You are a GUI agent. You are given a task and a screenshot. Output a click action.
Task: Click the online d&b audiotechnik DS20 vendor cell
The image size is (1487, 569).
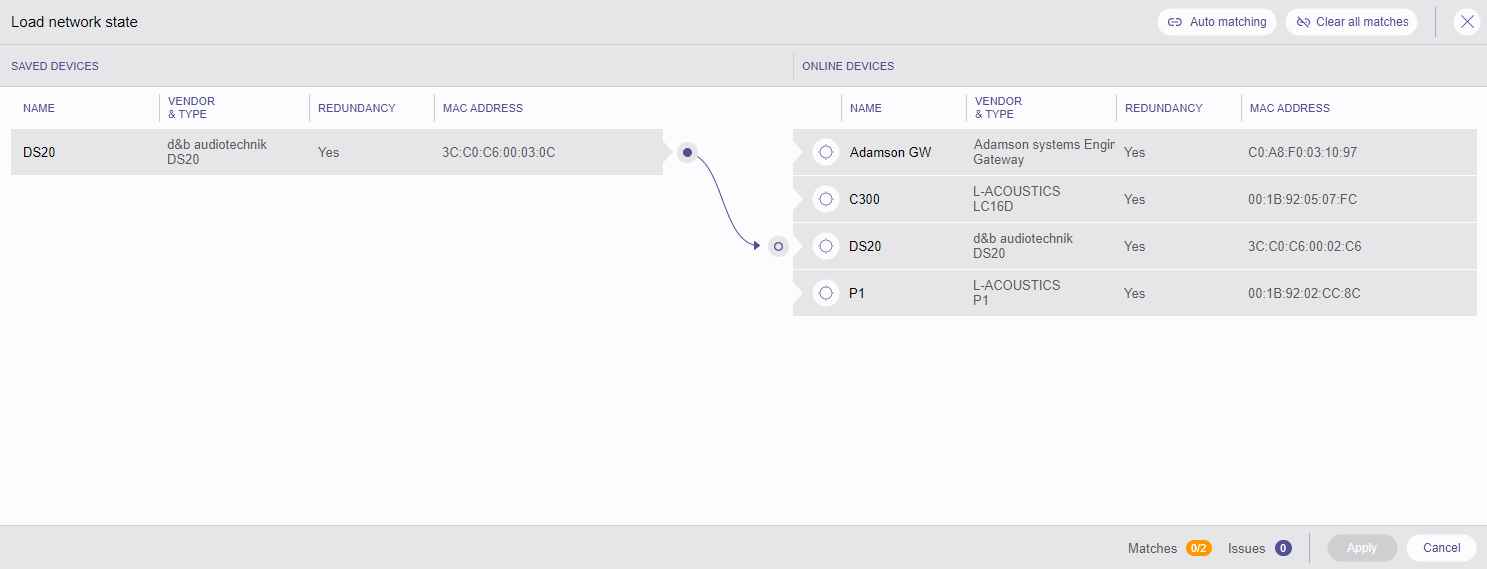[1023, 246]
